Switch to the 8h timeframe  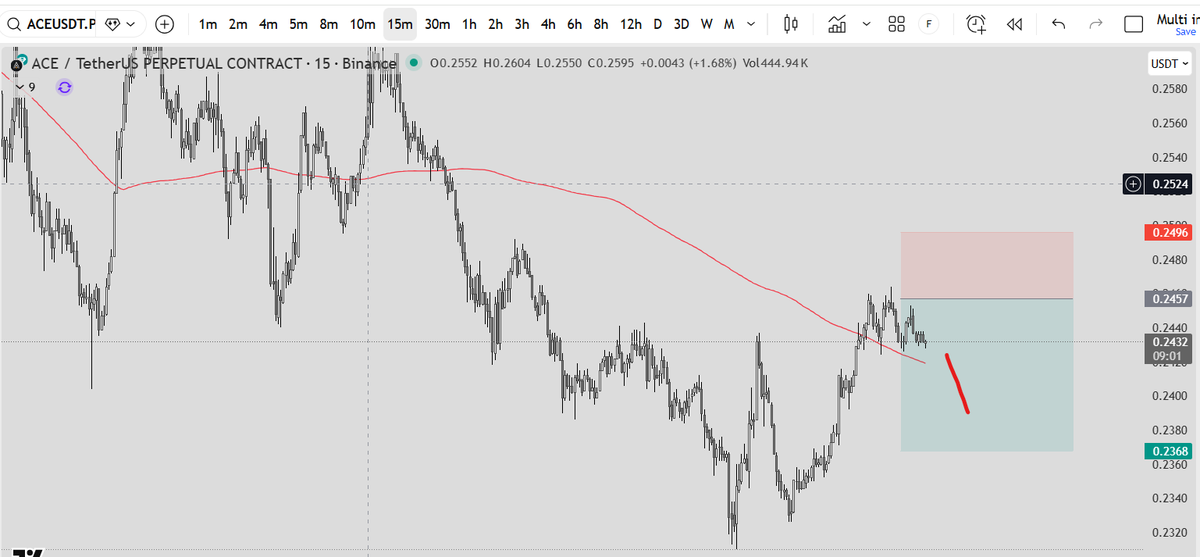click(x=600, y=23)
